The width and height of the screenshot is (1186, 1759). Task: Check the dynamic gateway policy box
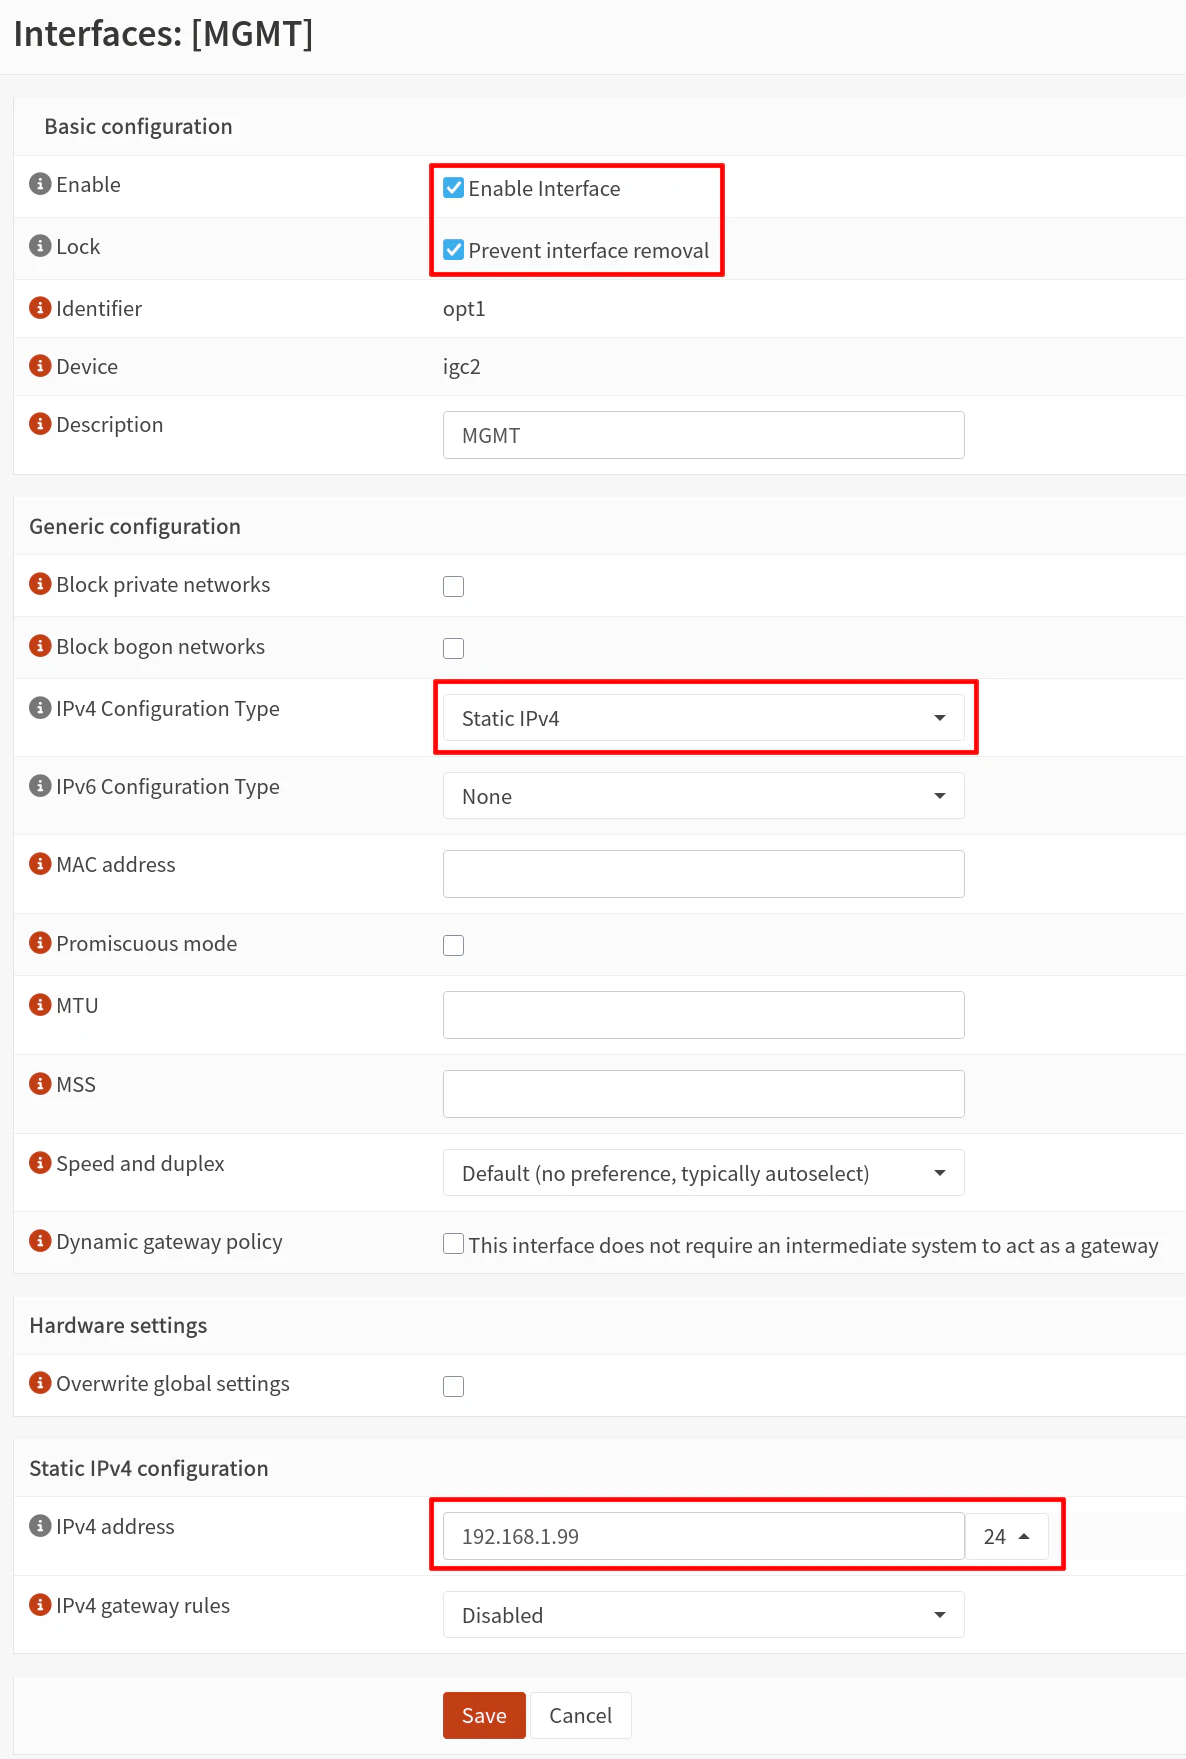pos(454,1243)
